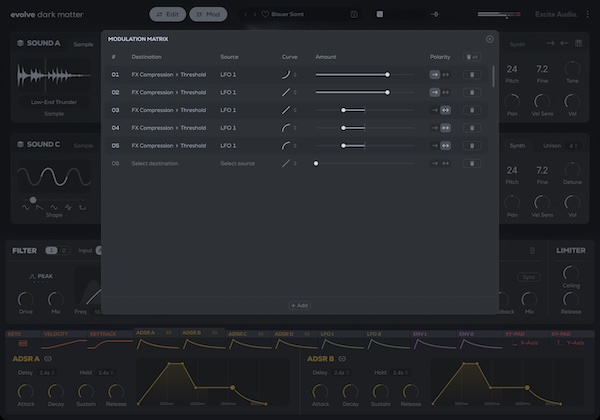This screenshot has height=420, width=600.
Task: Select filter slot 2 toggle
Action: click(x=64, y=251)
